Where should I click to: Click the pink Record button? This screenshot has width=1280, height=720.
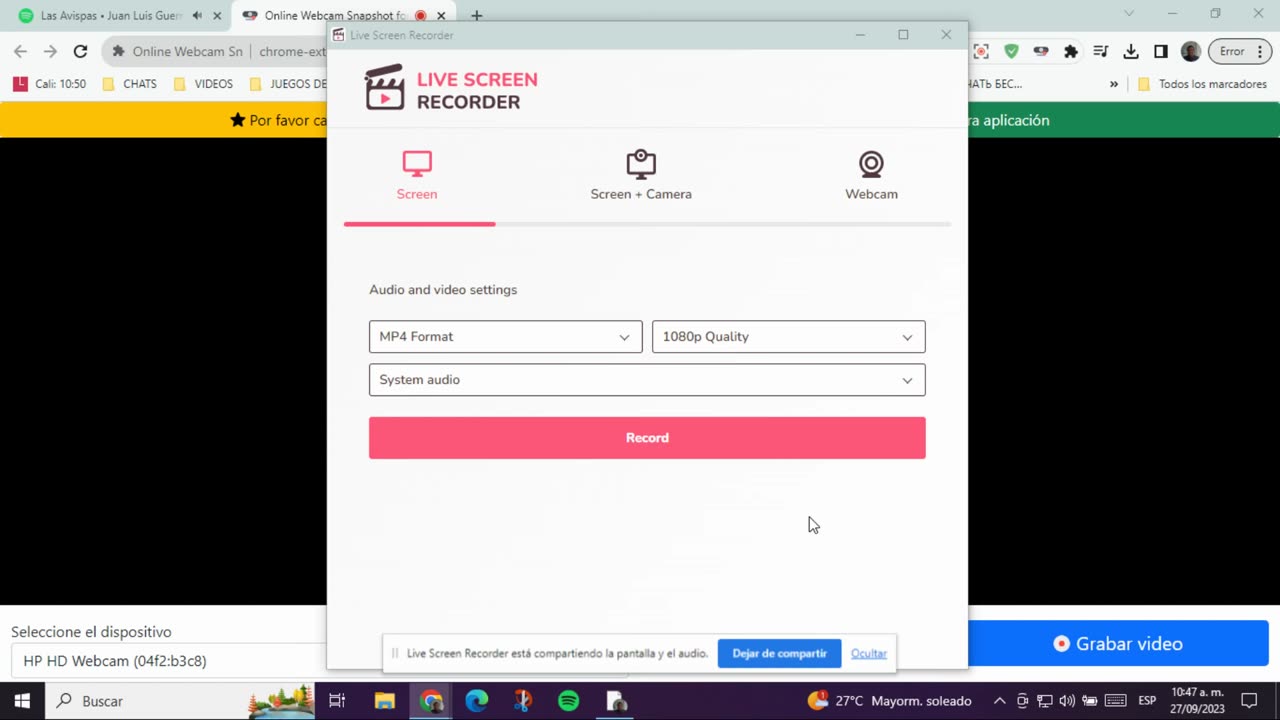point(647,438)
